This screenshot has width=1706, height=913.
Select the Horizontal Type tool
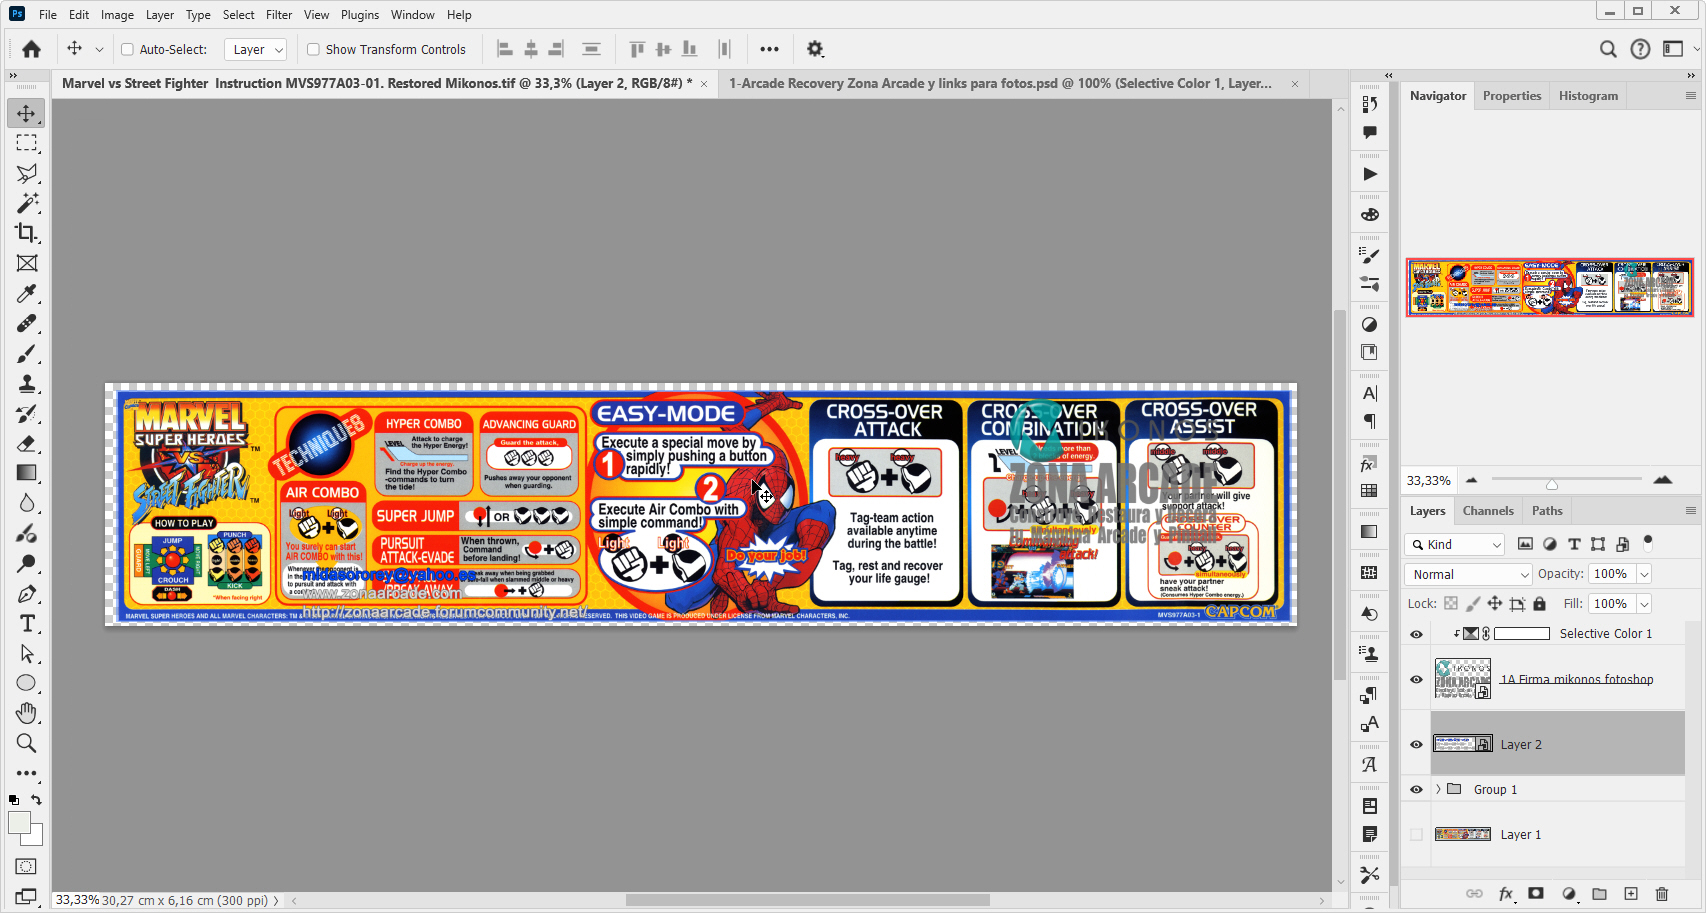(x=26, y=623)
